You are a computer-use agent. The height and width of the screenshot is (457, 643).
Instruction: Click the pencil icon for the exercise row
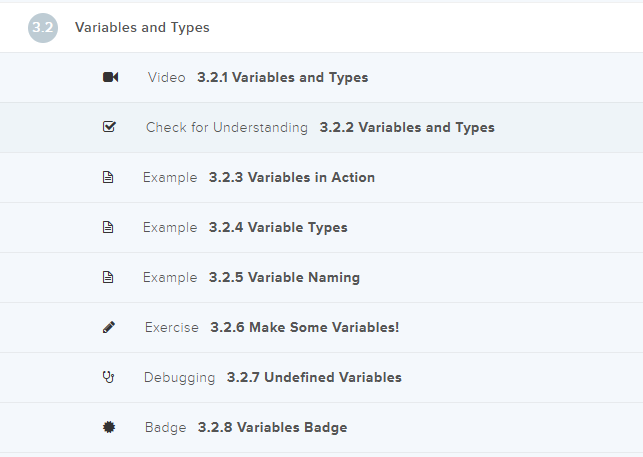click(109, 328)
